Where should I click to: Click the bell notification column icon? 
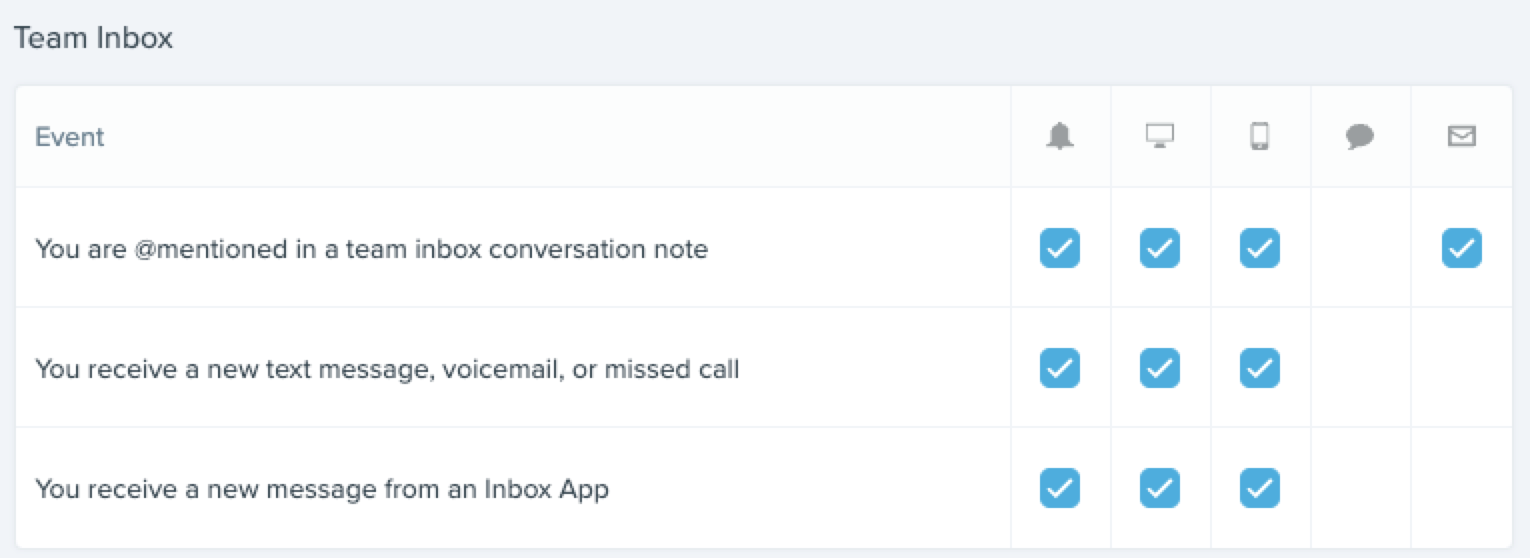tap(1060, 136)
